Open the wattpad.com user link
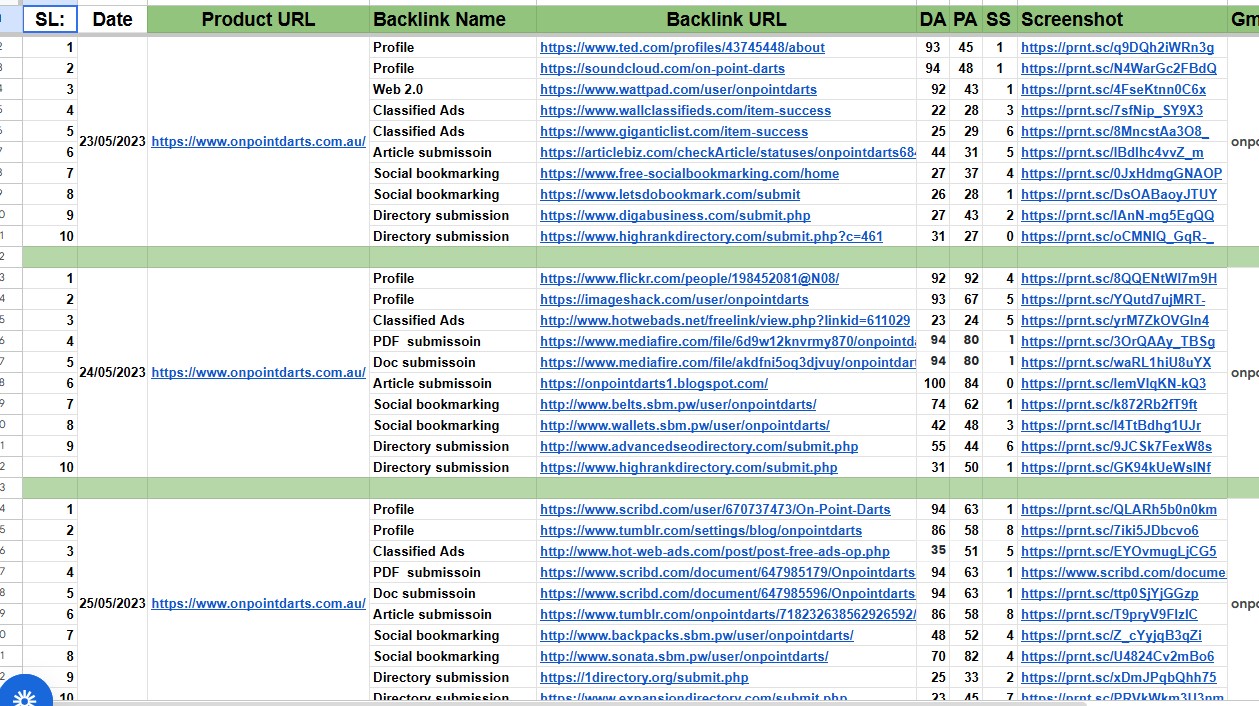 tap(678, 89)
